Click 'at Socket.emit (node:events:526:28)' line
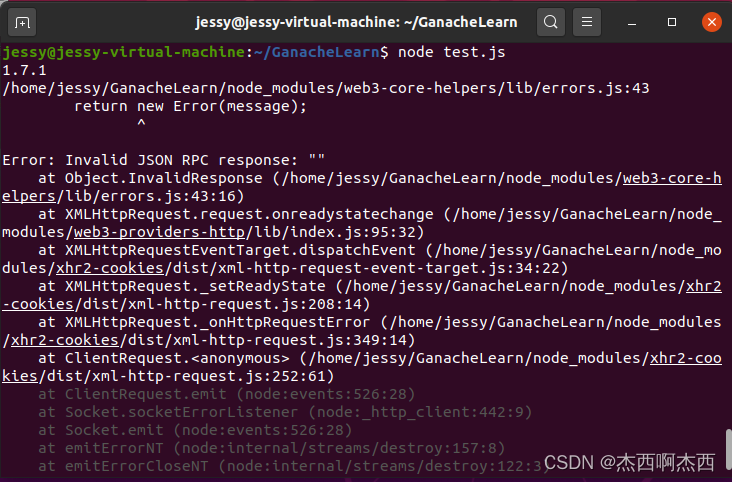Viewport: 732px width, 482px height. coord(195,430)
